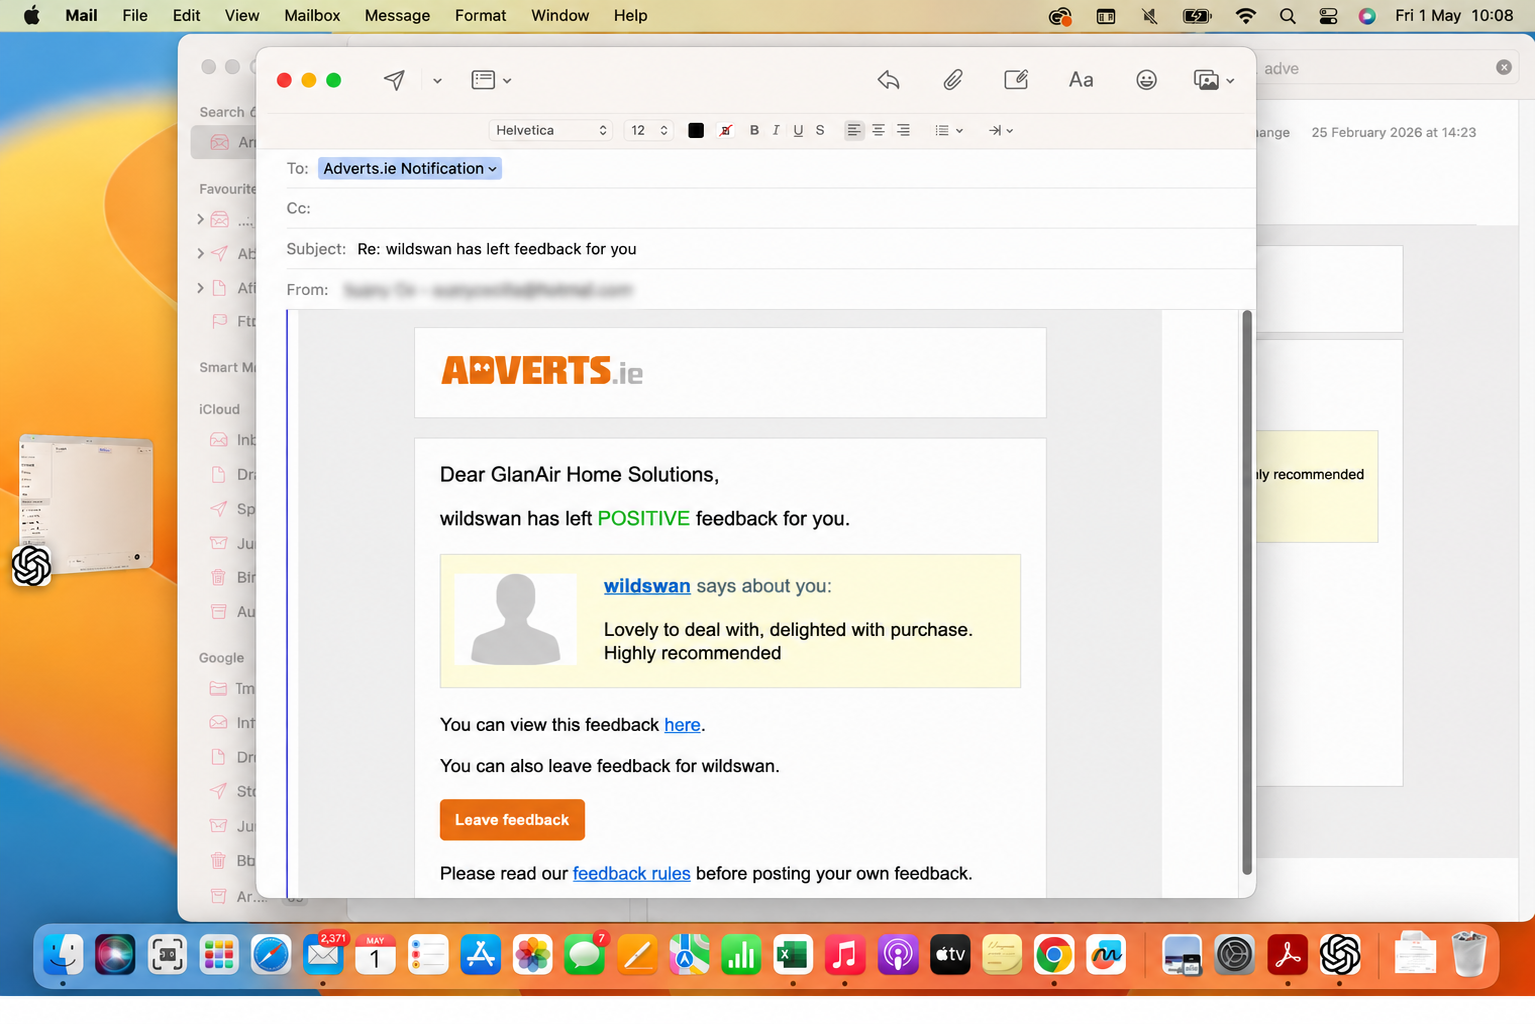1535x1024 pixels.
Task: Open the wildswan profile link
Action: tap(647, 586)
